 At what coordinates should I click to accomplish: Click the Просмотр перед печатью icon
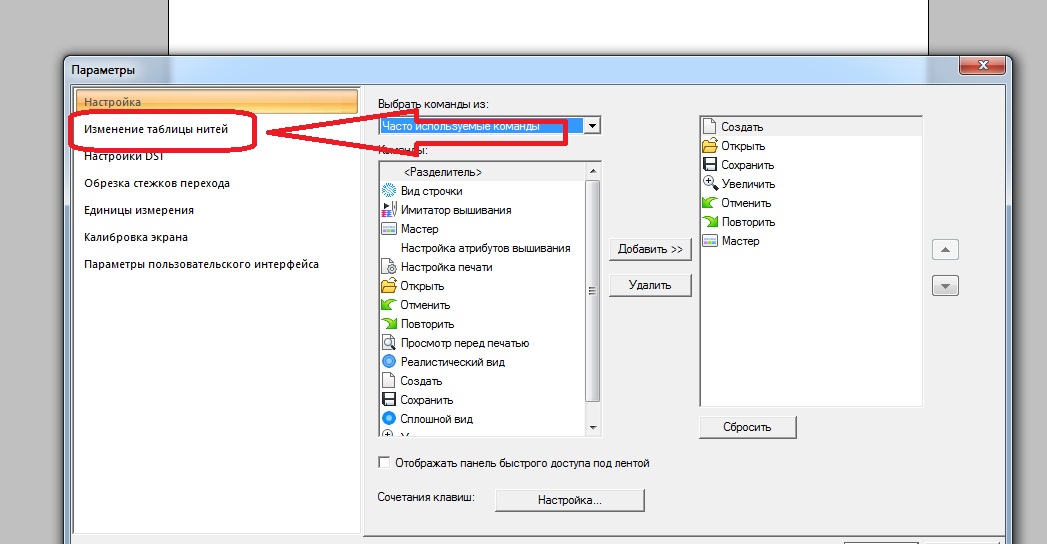tap(389, 343)
